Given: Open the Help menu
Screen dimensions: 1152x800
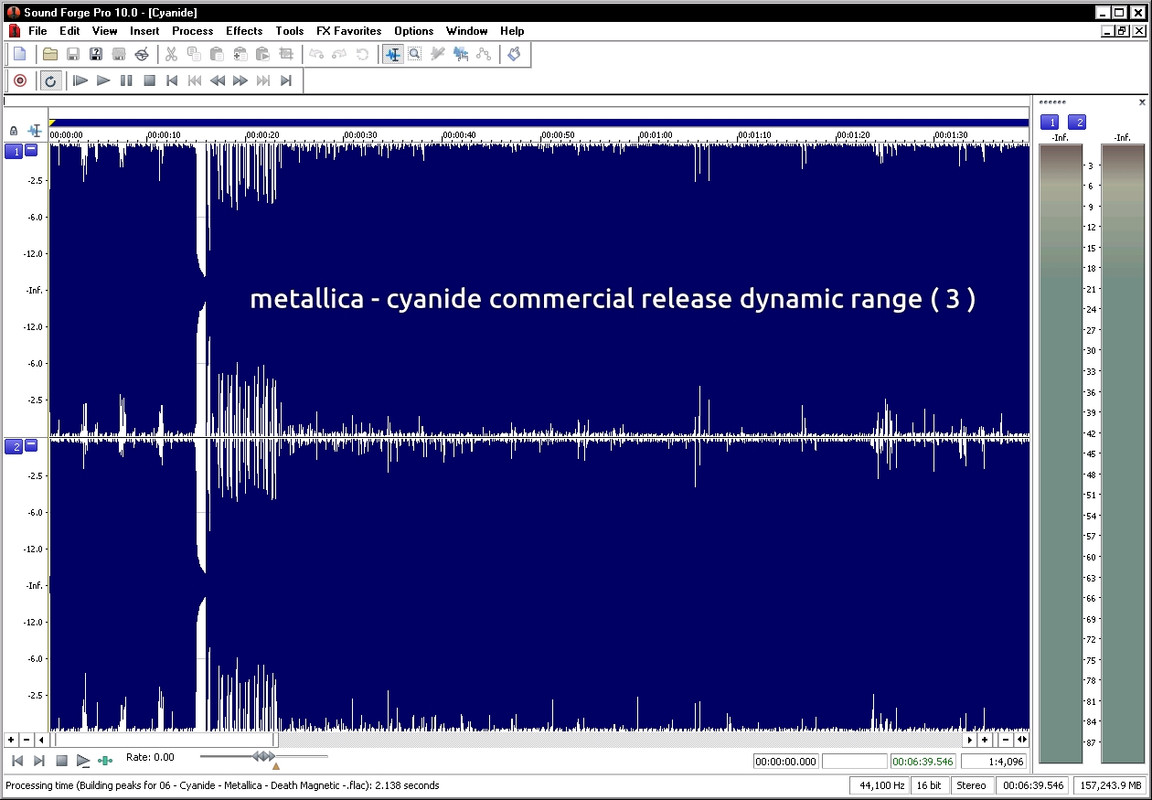Looking at the screenshot, I should (512, 31).
